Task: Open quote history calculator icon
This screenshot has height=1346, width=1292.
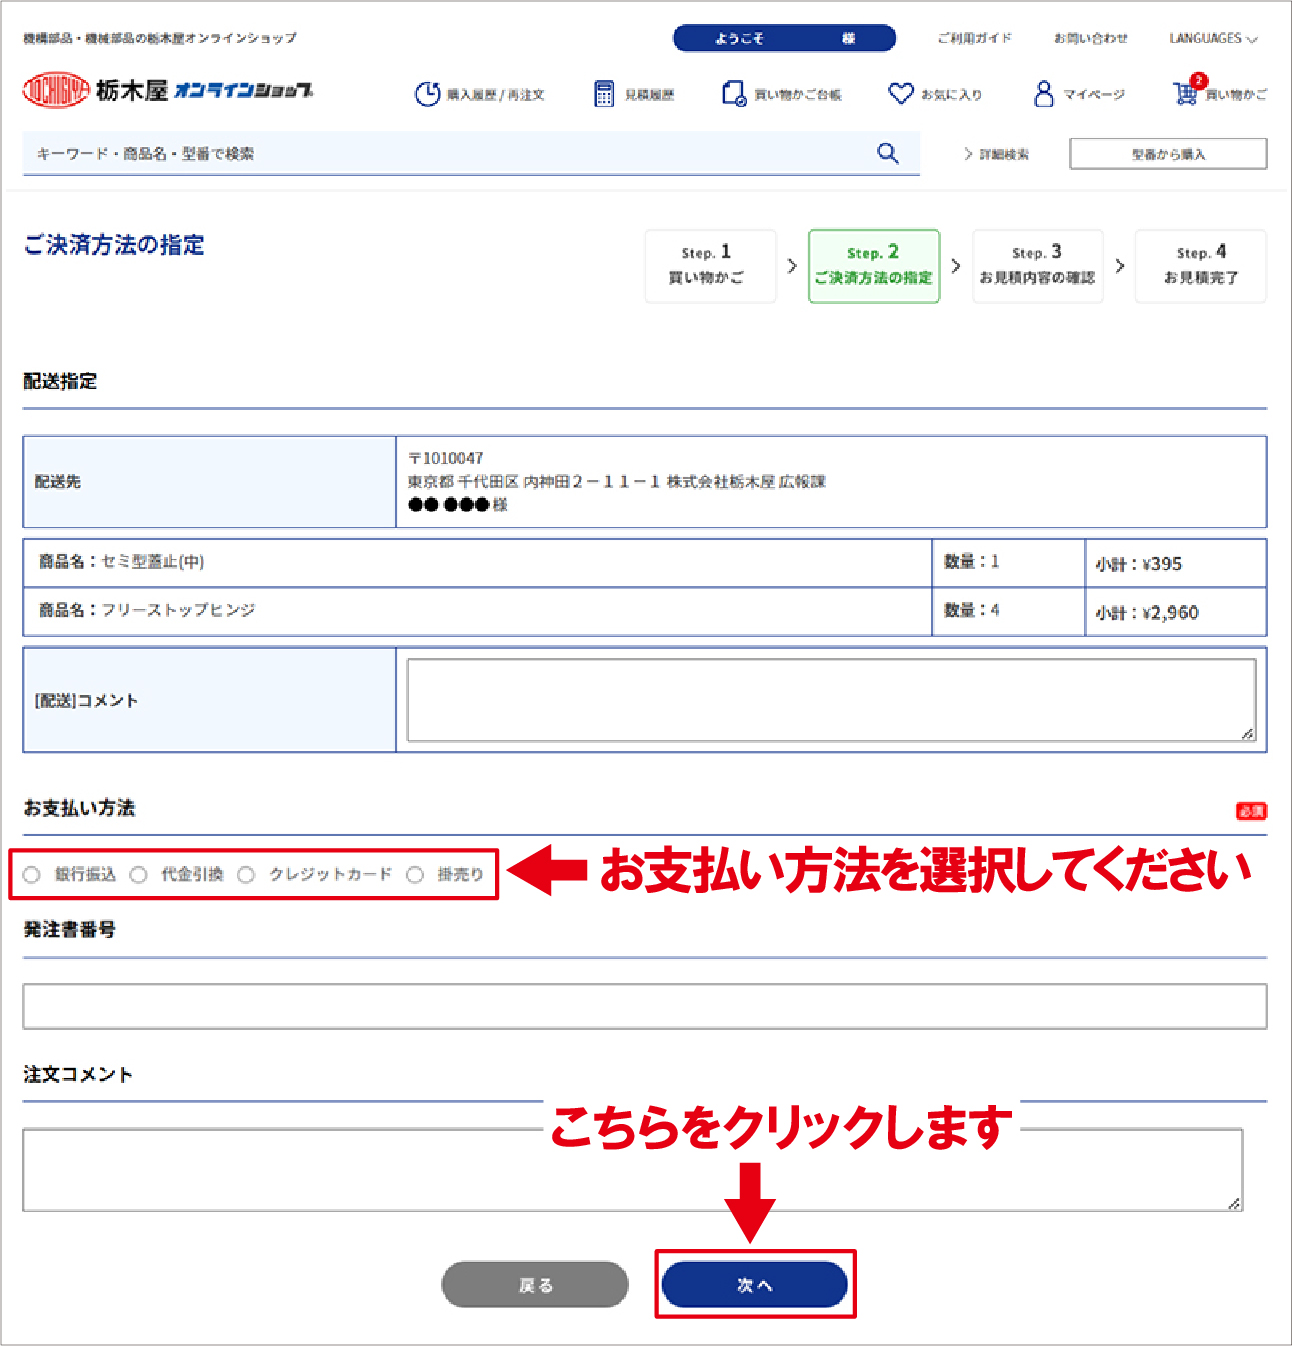Action: click(x=604, y=94)
